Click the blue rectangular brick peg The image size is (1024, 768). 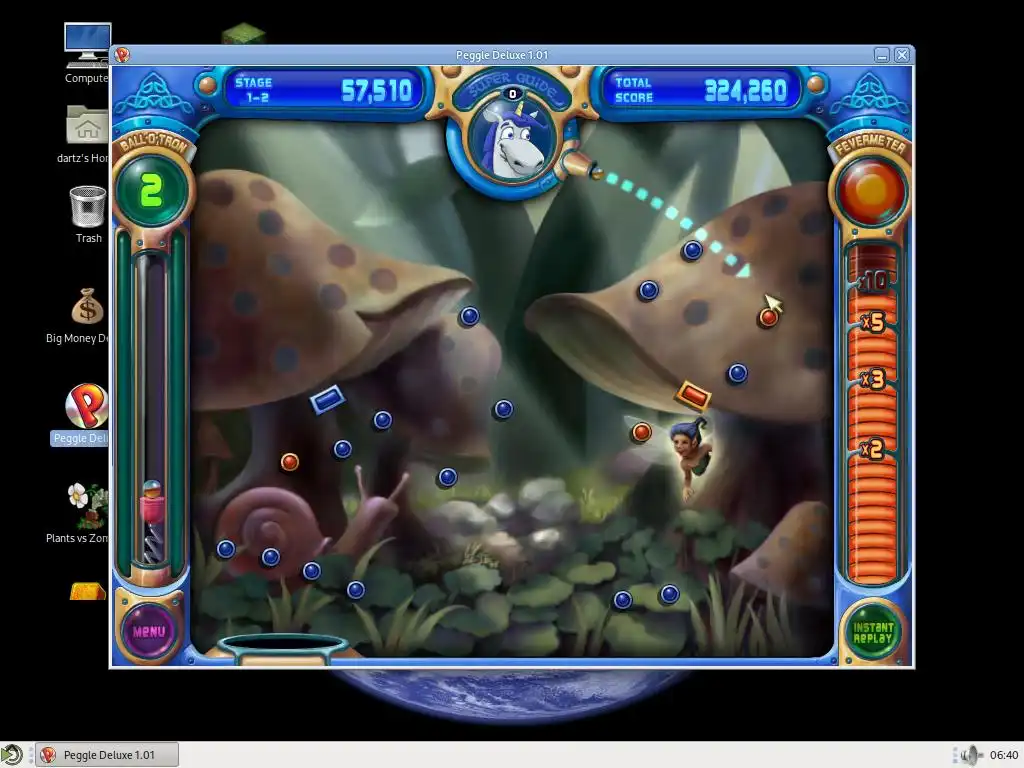[x=327, y=399]
